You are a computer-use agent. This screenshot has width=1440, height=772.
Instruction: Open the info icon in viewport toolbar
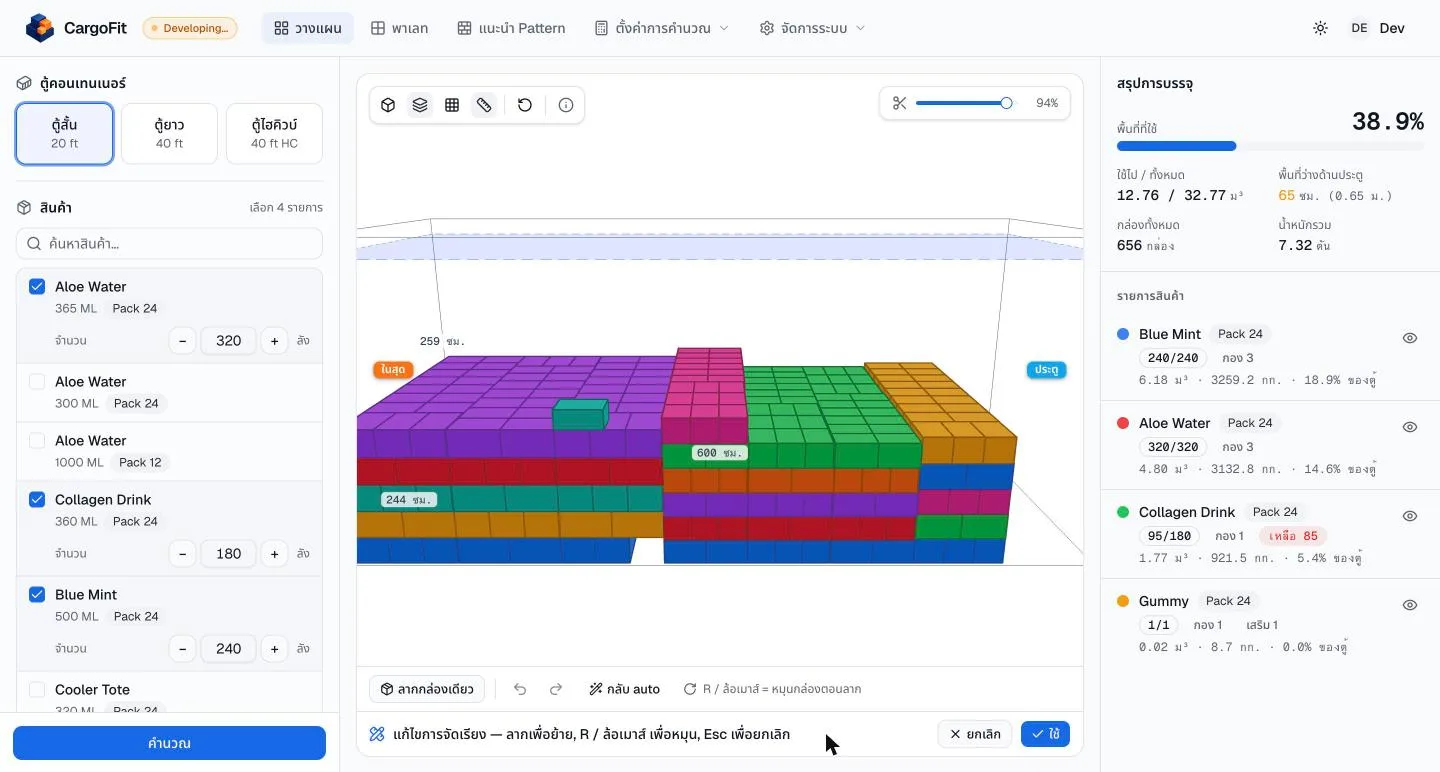tap(566, 105)
